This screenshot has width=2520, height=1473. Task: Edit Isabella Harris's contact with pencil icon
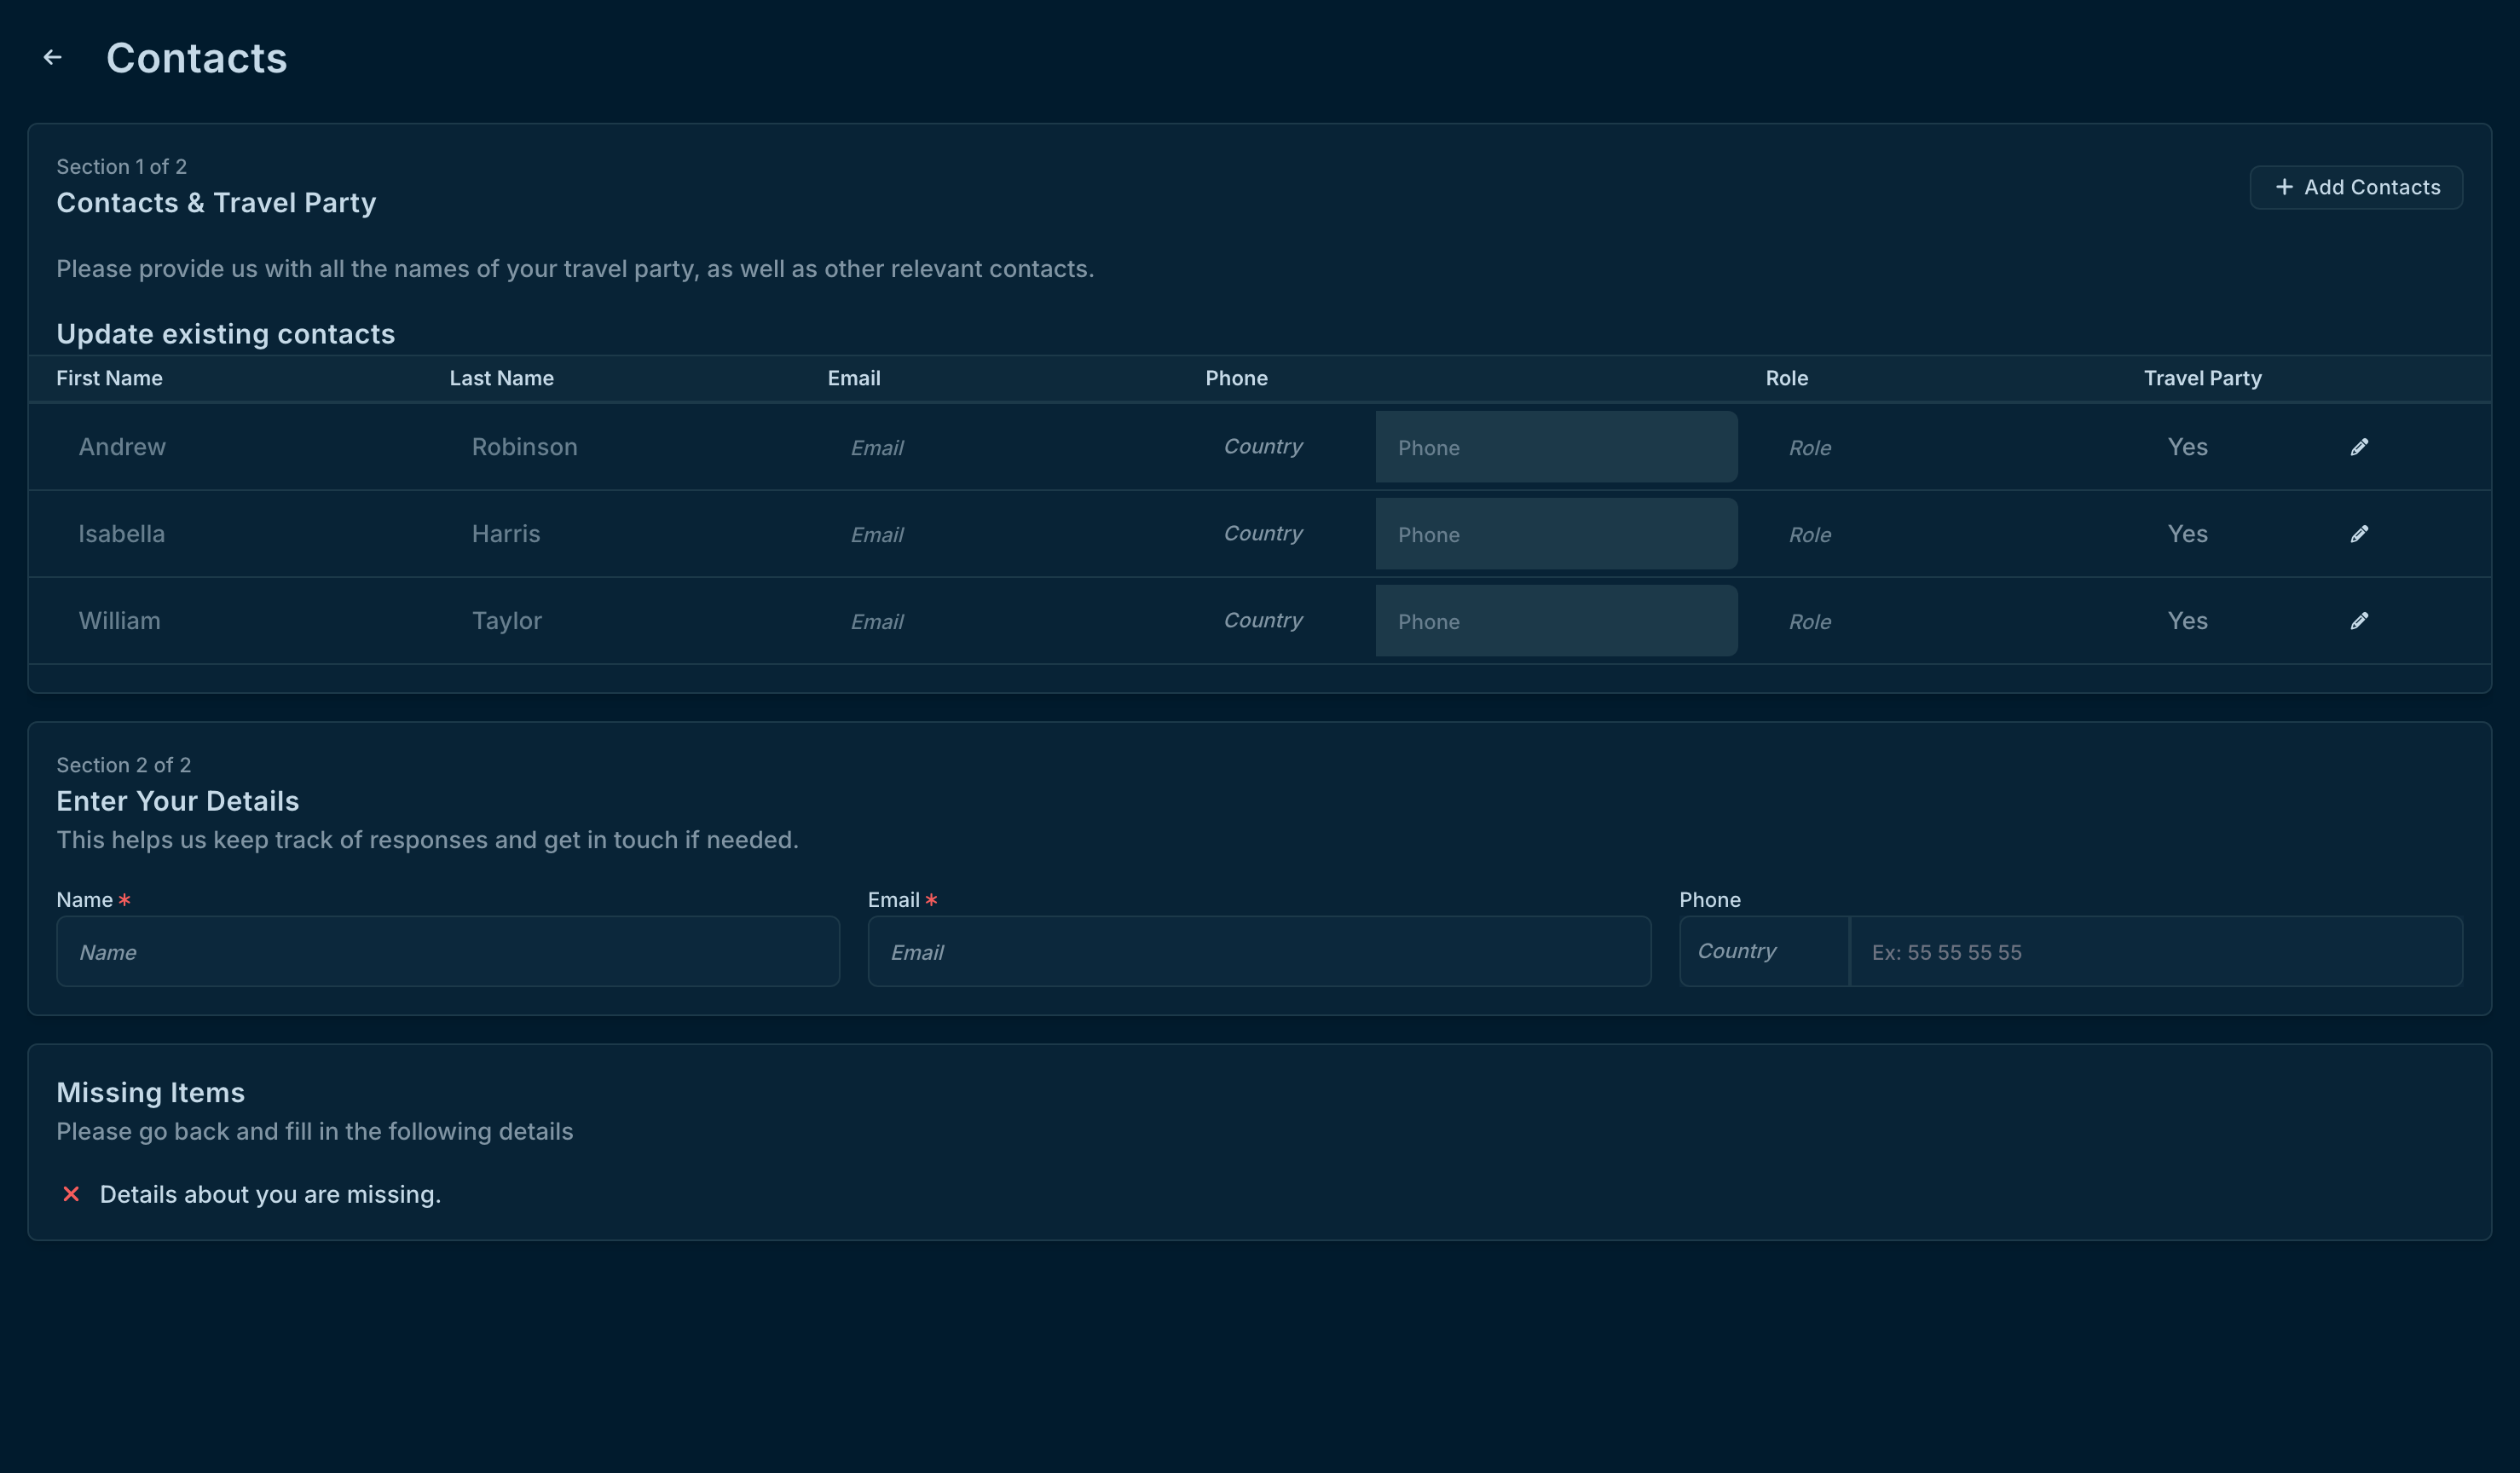(x=2358, y=534)
